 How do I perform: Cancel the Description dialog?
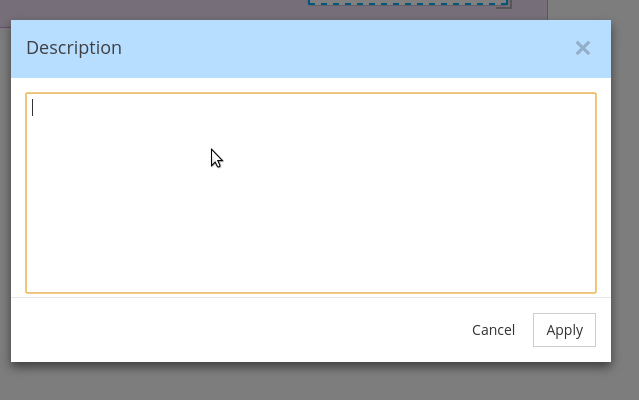pos(494,330)
